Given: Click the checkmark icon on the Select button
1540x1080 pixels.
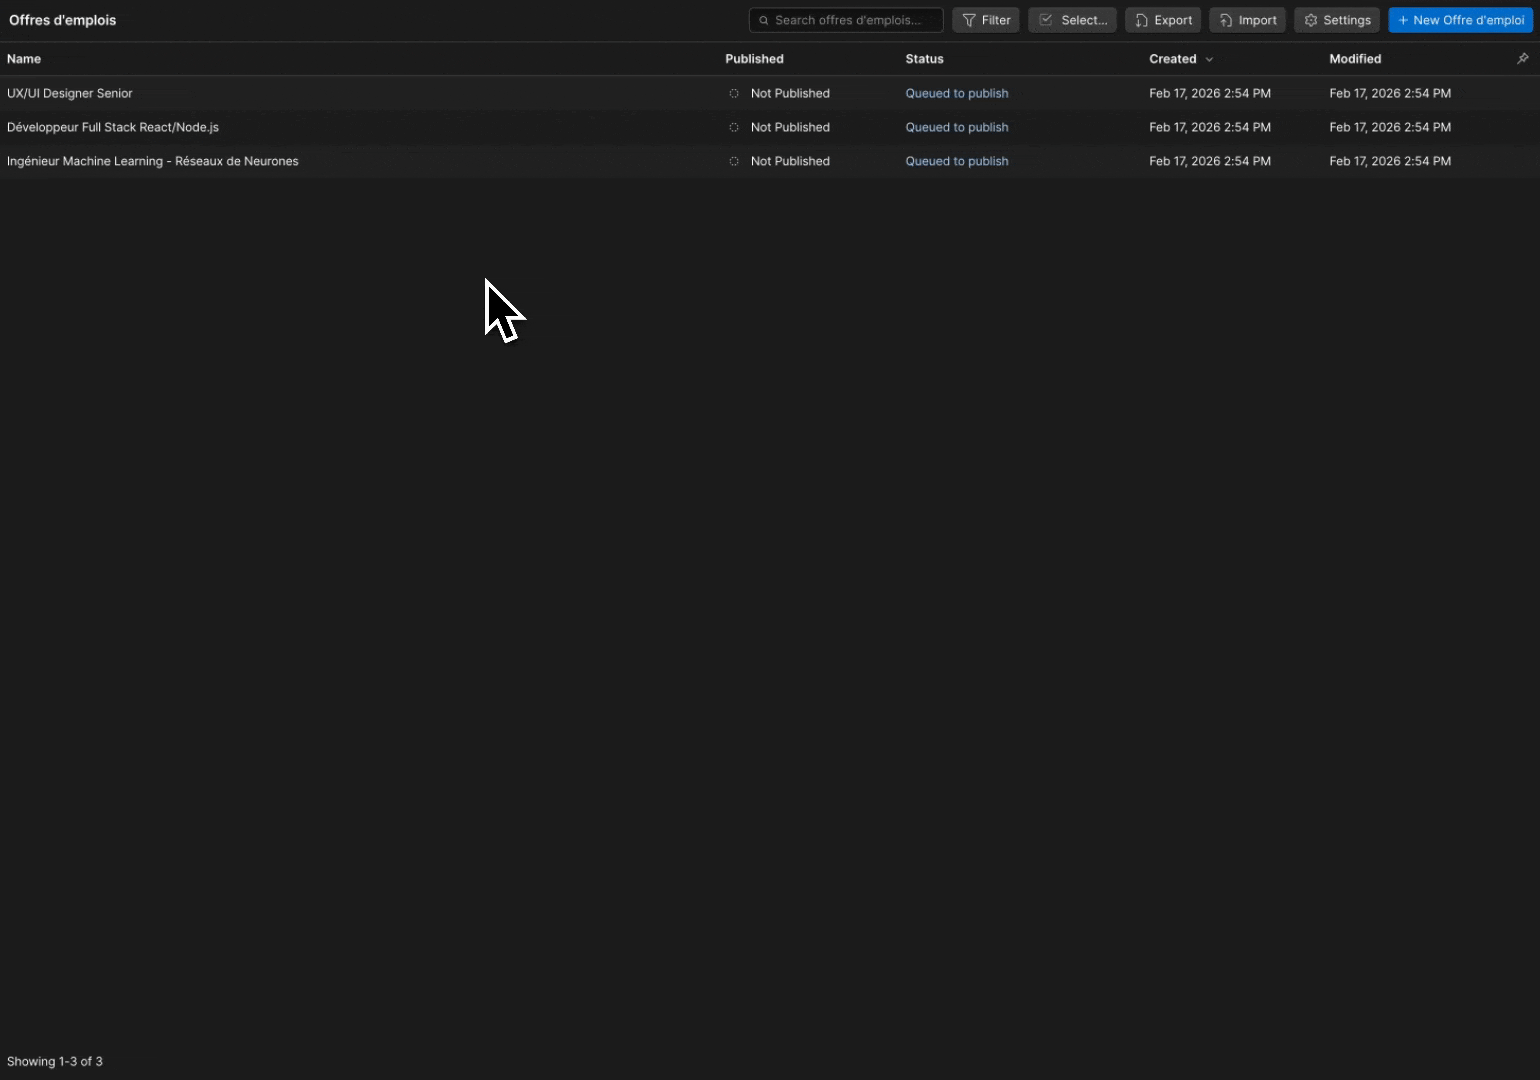Looking at the screenshot, I should coord(1045,19).
